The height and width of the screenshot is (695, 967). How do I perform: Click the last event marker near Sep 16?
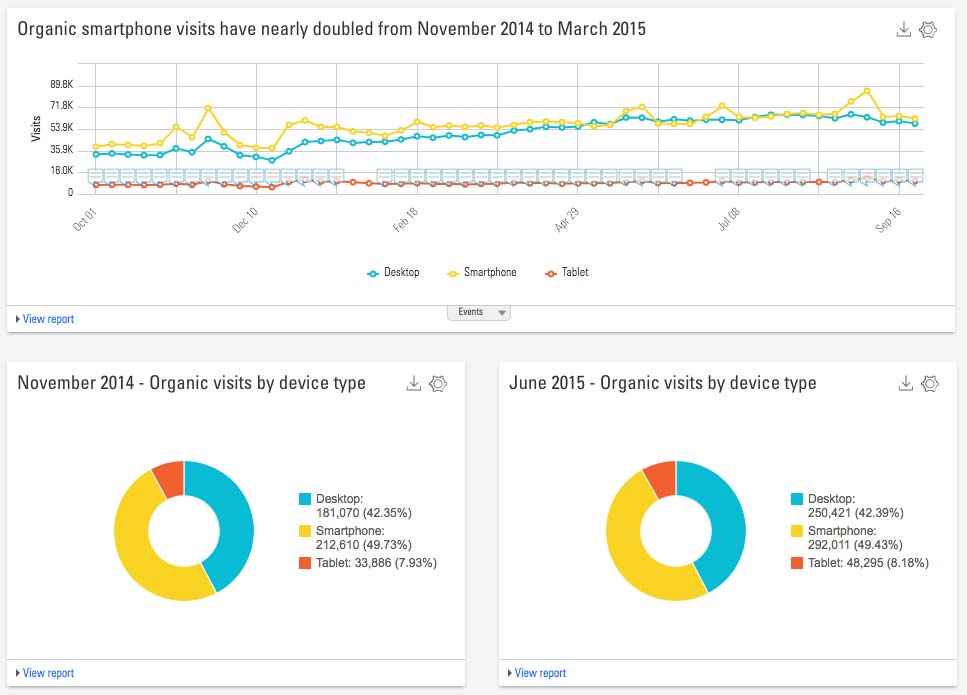(x=914, y=176)
